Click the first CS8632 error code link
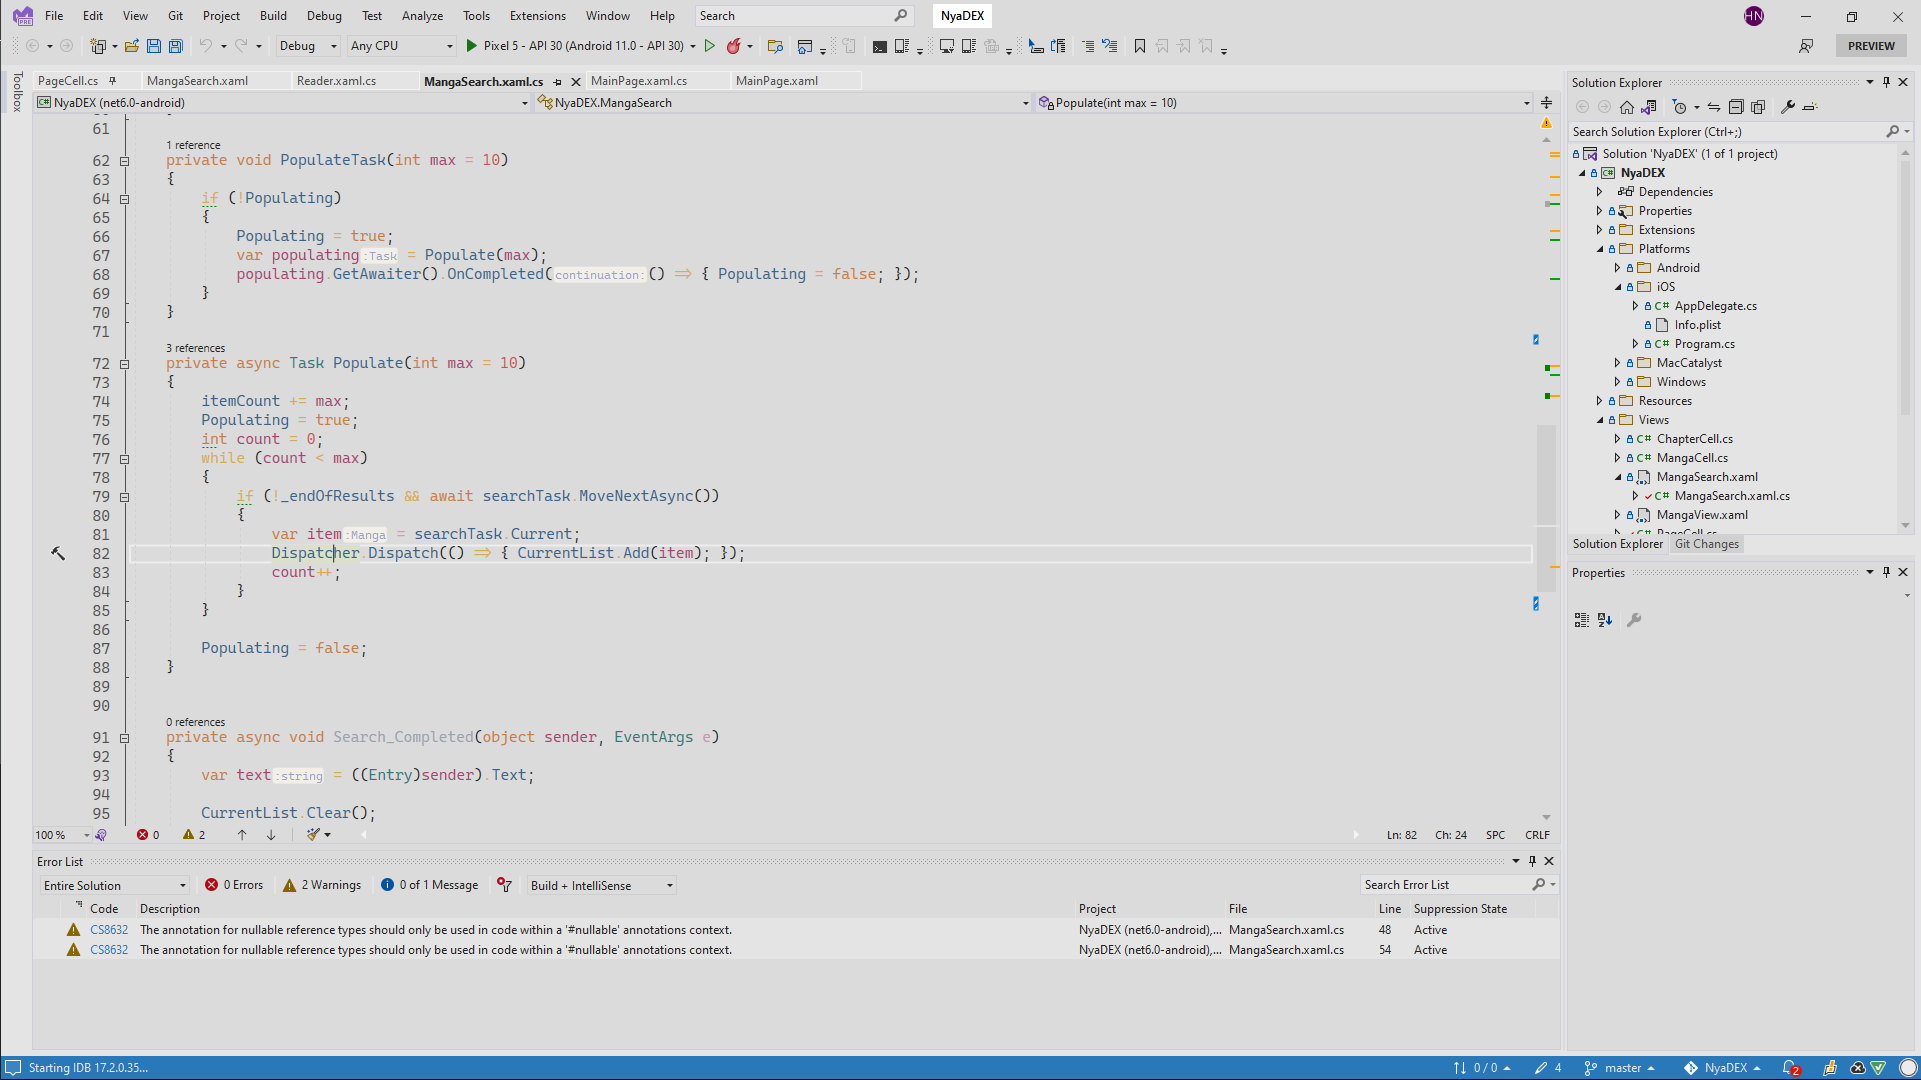Image resolution: width=1921 pixels, height=1080 pixels. [x=109, y=930]
